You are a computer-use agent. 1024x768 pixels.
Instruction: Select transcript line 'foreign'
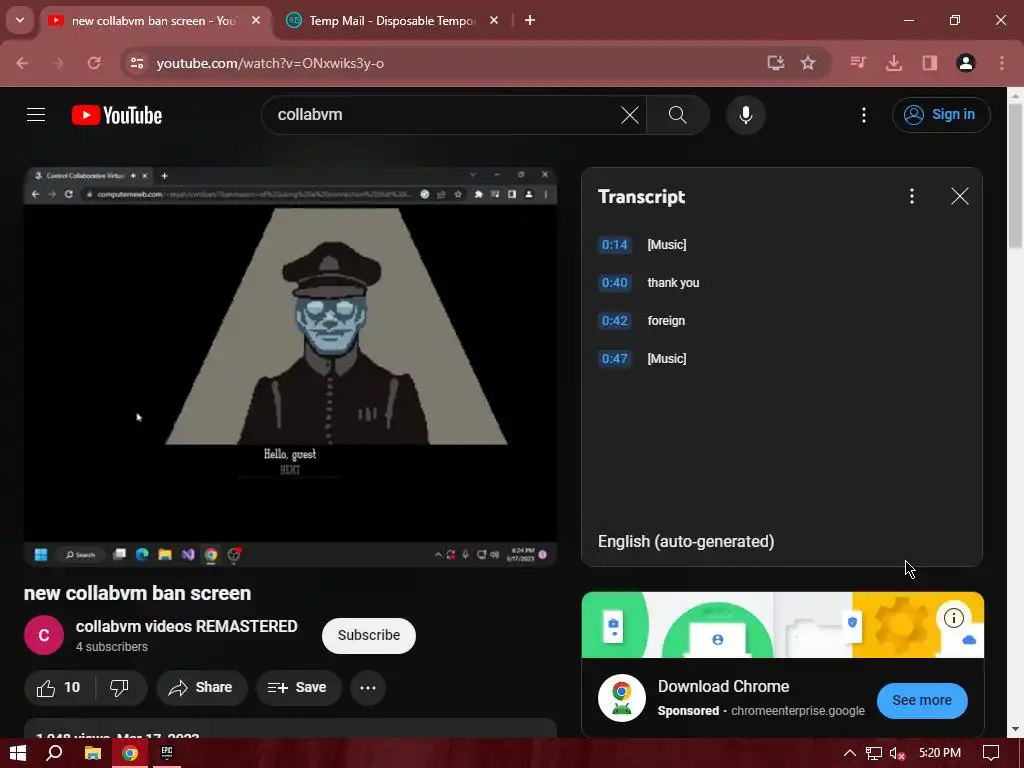tap(666, 320)
